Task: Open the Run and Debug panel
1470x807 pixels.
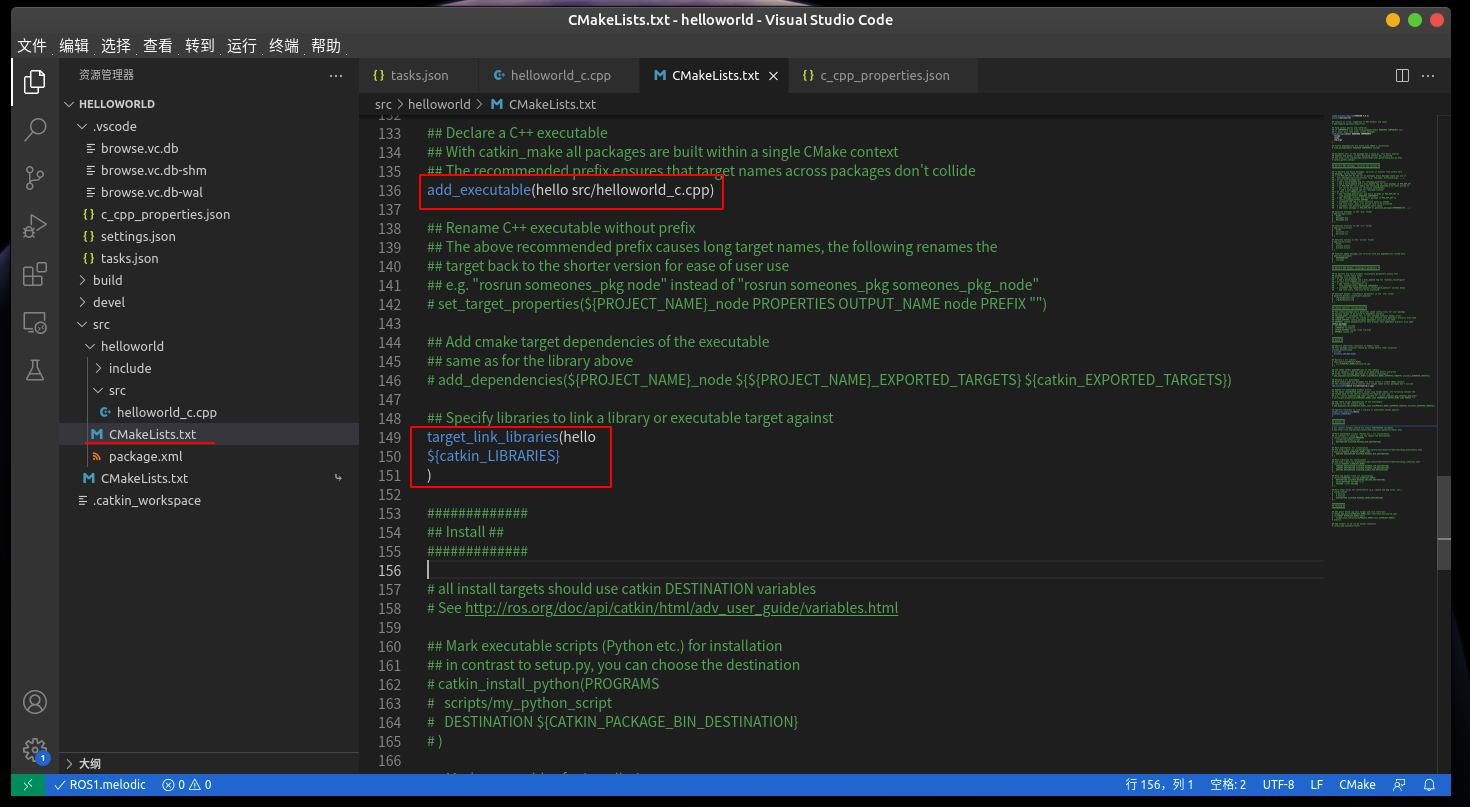Action: click(x=35, y=226)
